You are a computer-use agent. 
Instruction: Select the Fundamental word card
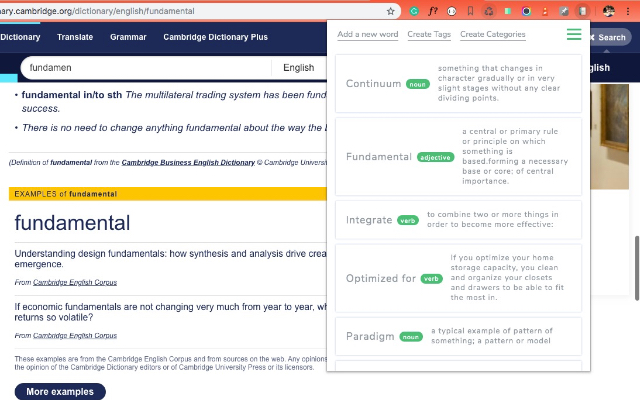click(x=458, y=156)
